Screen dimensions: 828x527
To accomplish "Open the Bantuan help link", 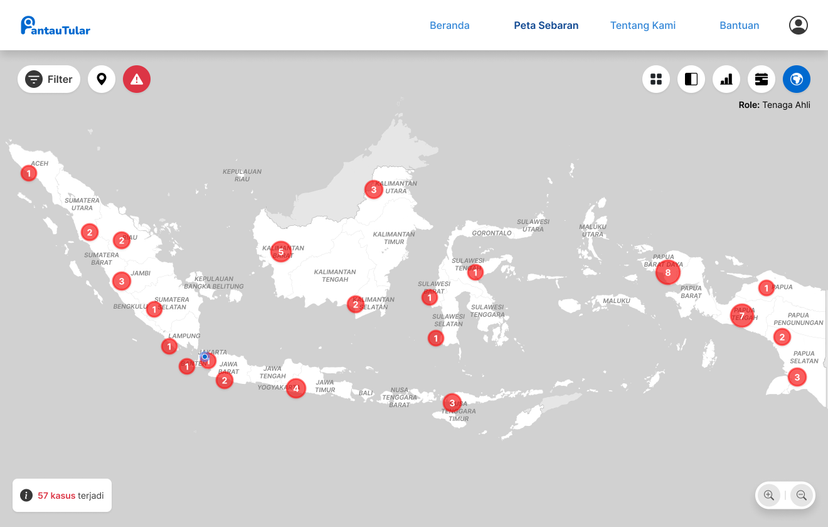I will (x=739, y=26).
